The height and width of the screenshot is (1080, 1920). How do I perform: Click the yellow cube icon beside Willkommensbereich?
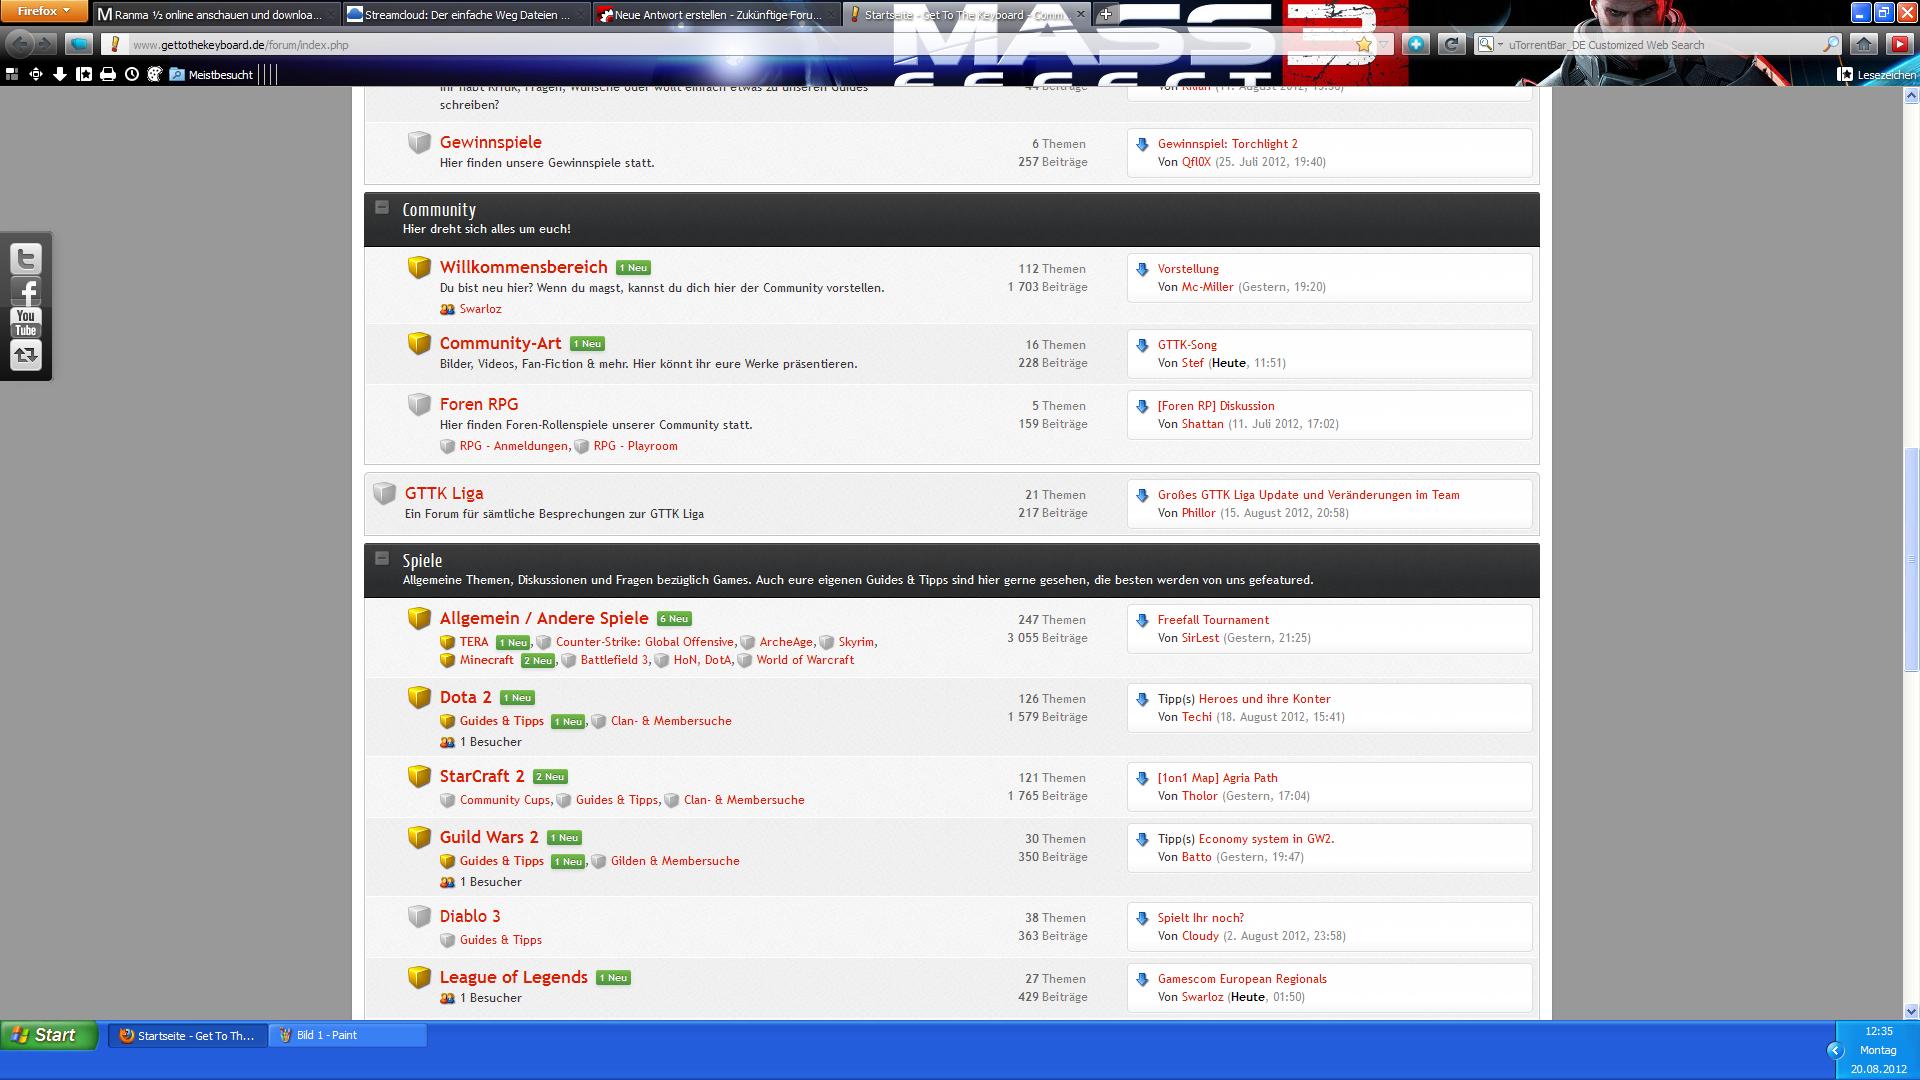pyautogui.click(x=419, y=267)
